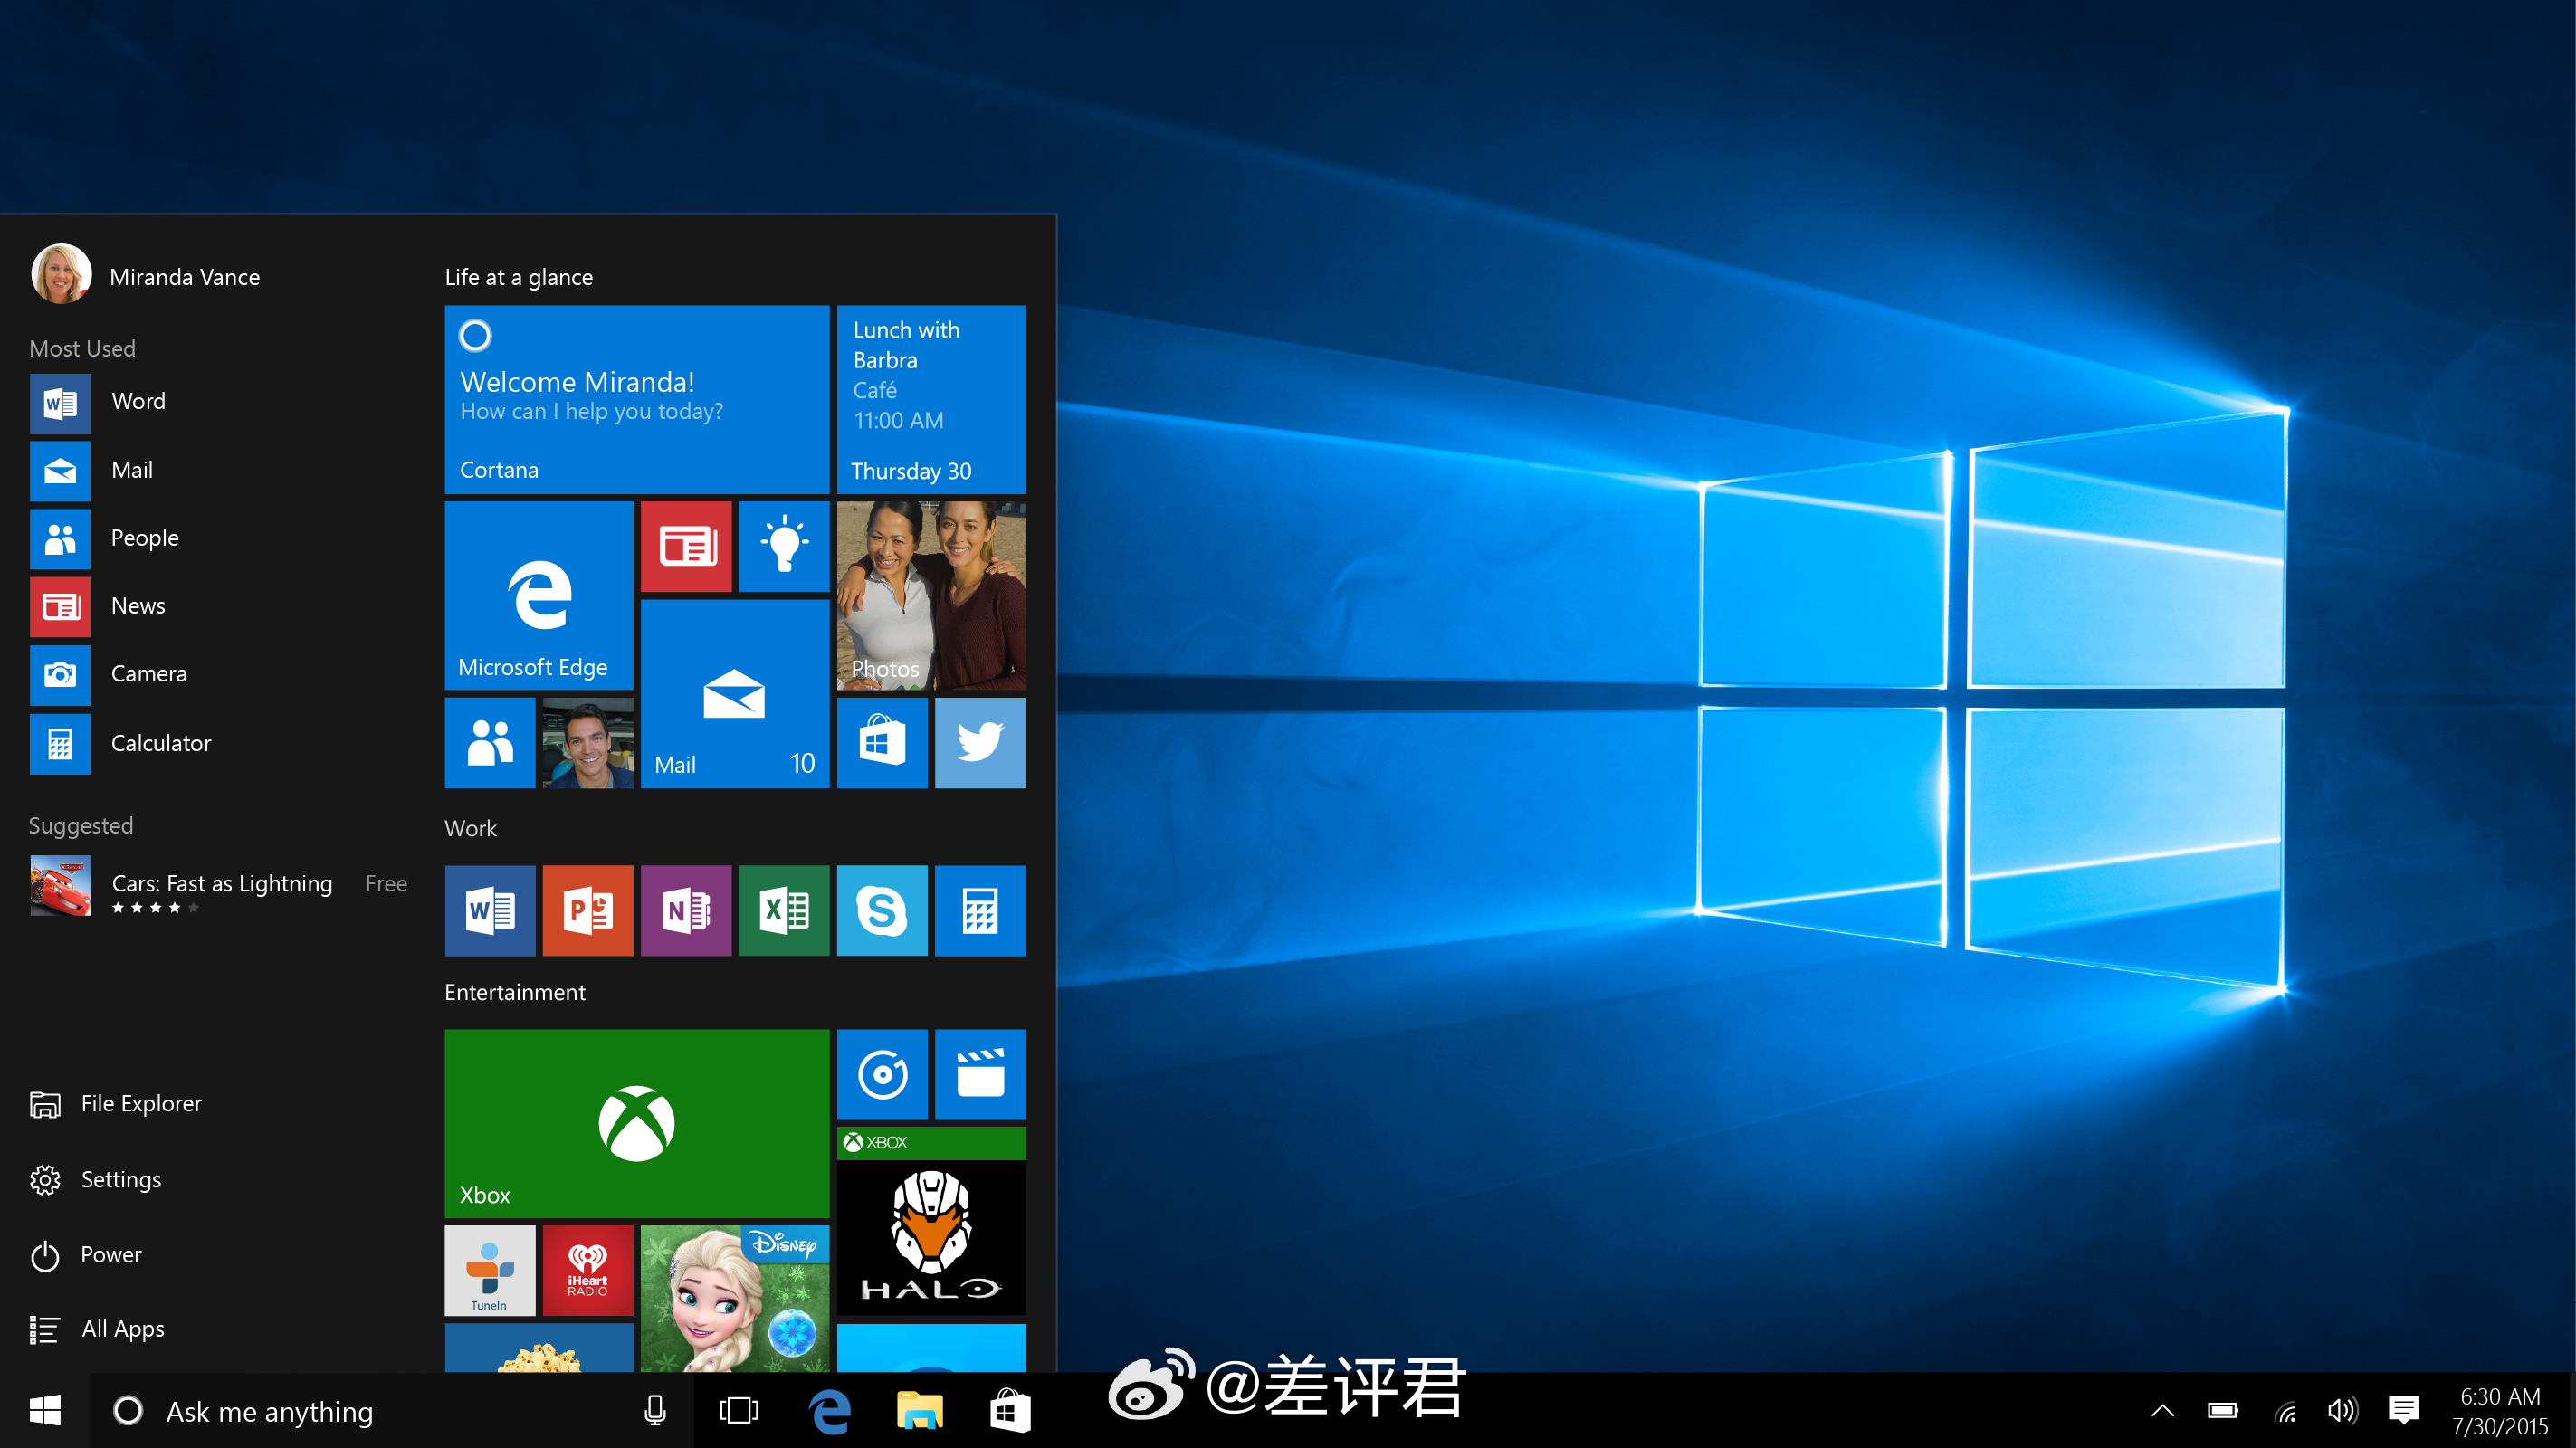
Task: Show hidden system tray icons
Action: [x=2162, y=1410]
